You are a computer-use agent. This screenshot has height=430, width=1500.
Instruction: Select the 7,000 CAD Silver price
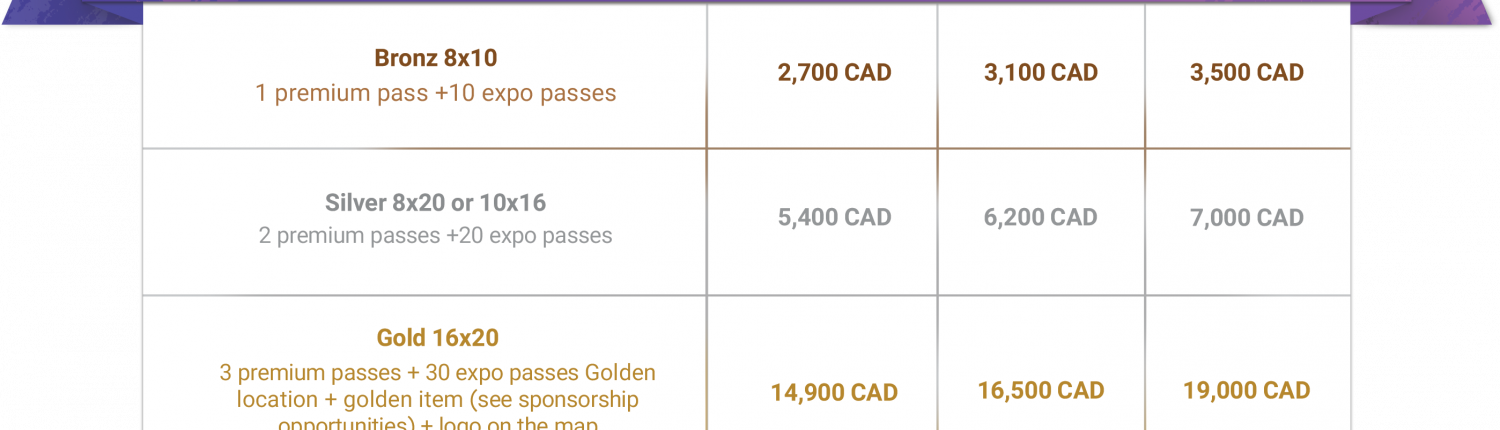coord(1247,218)
